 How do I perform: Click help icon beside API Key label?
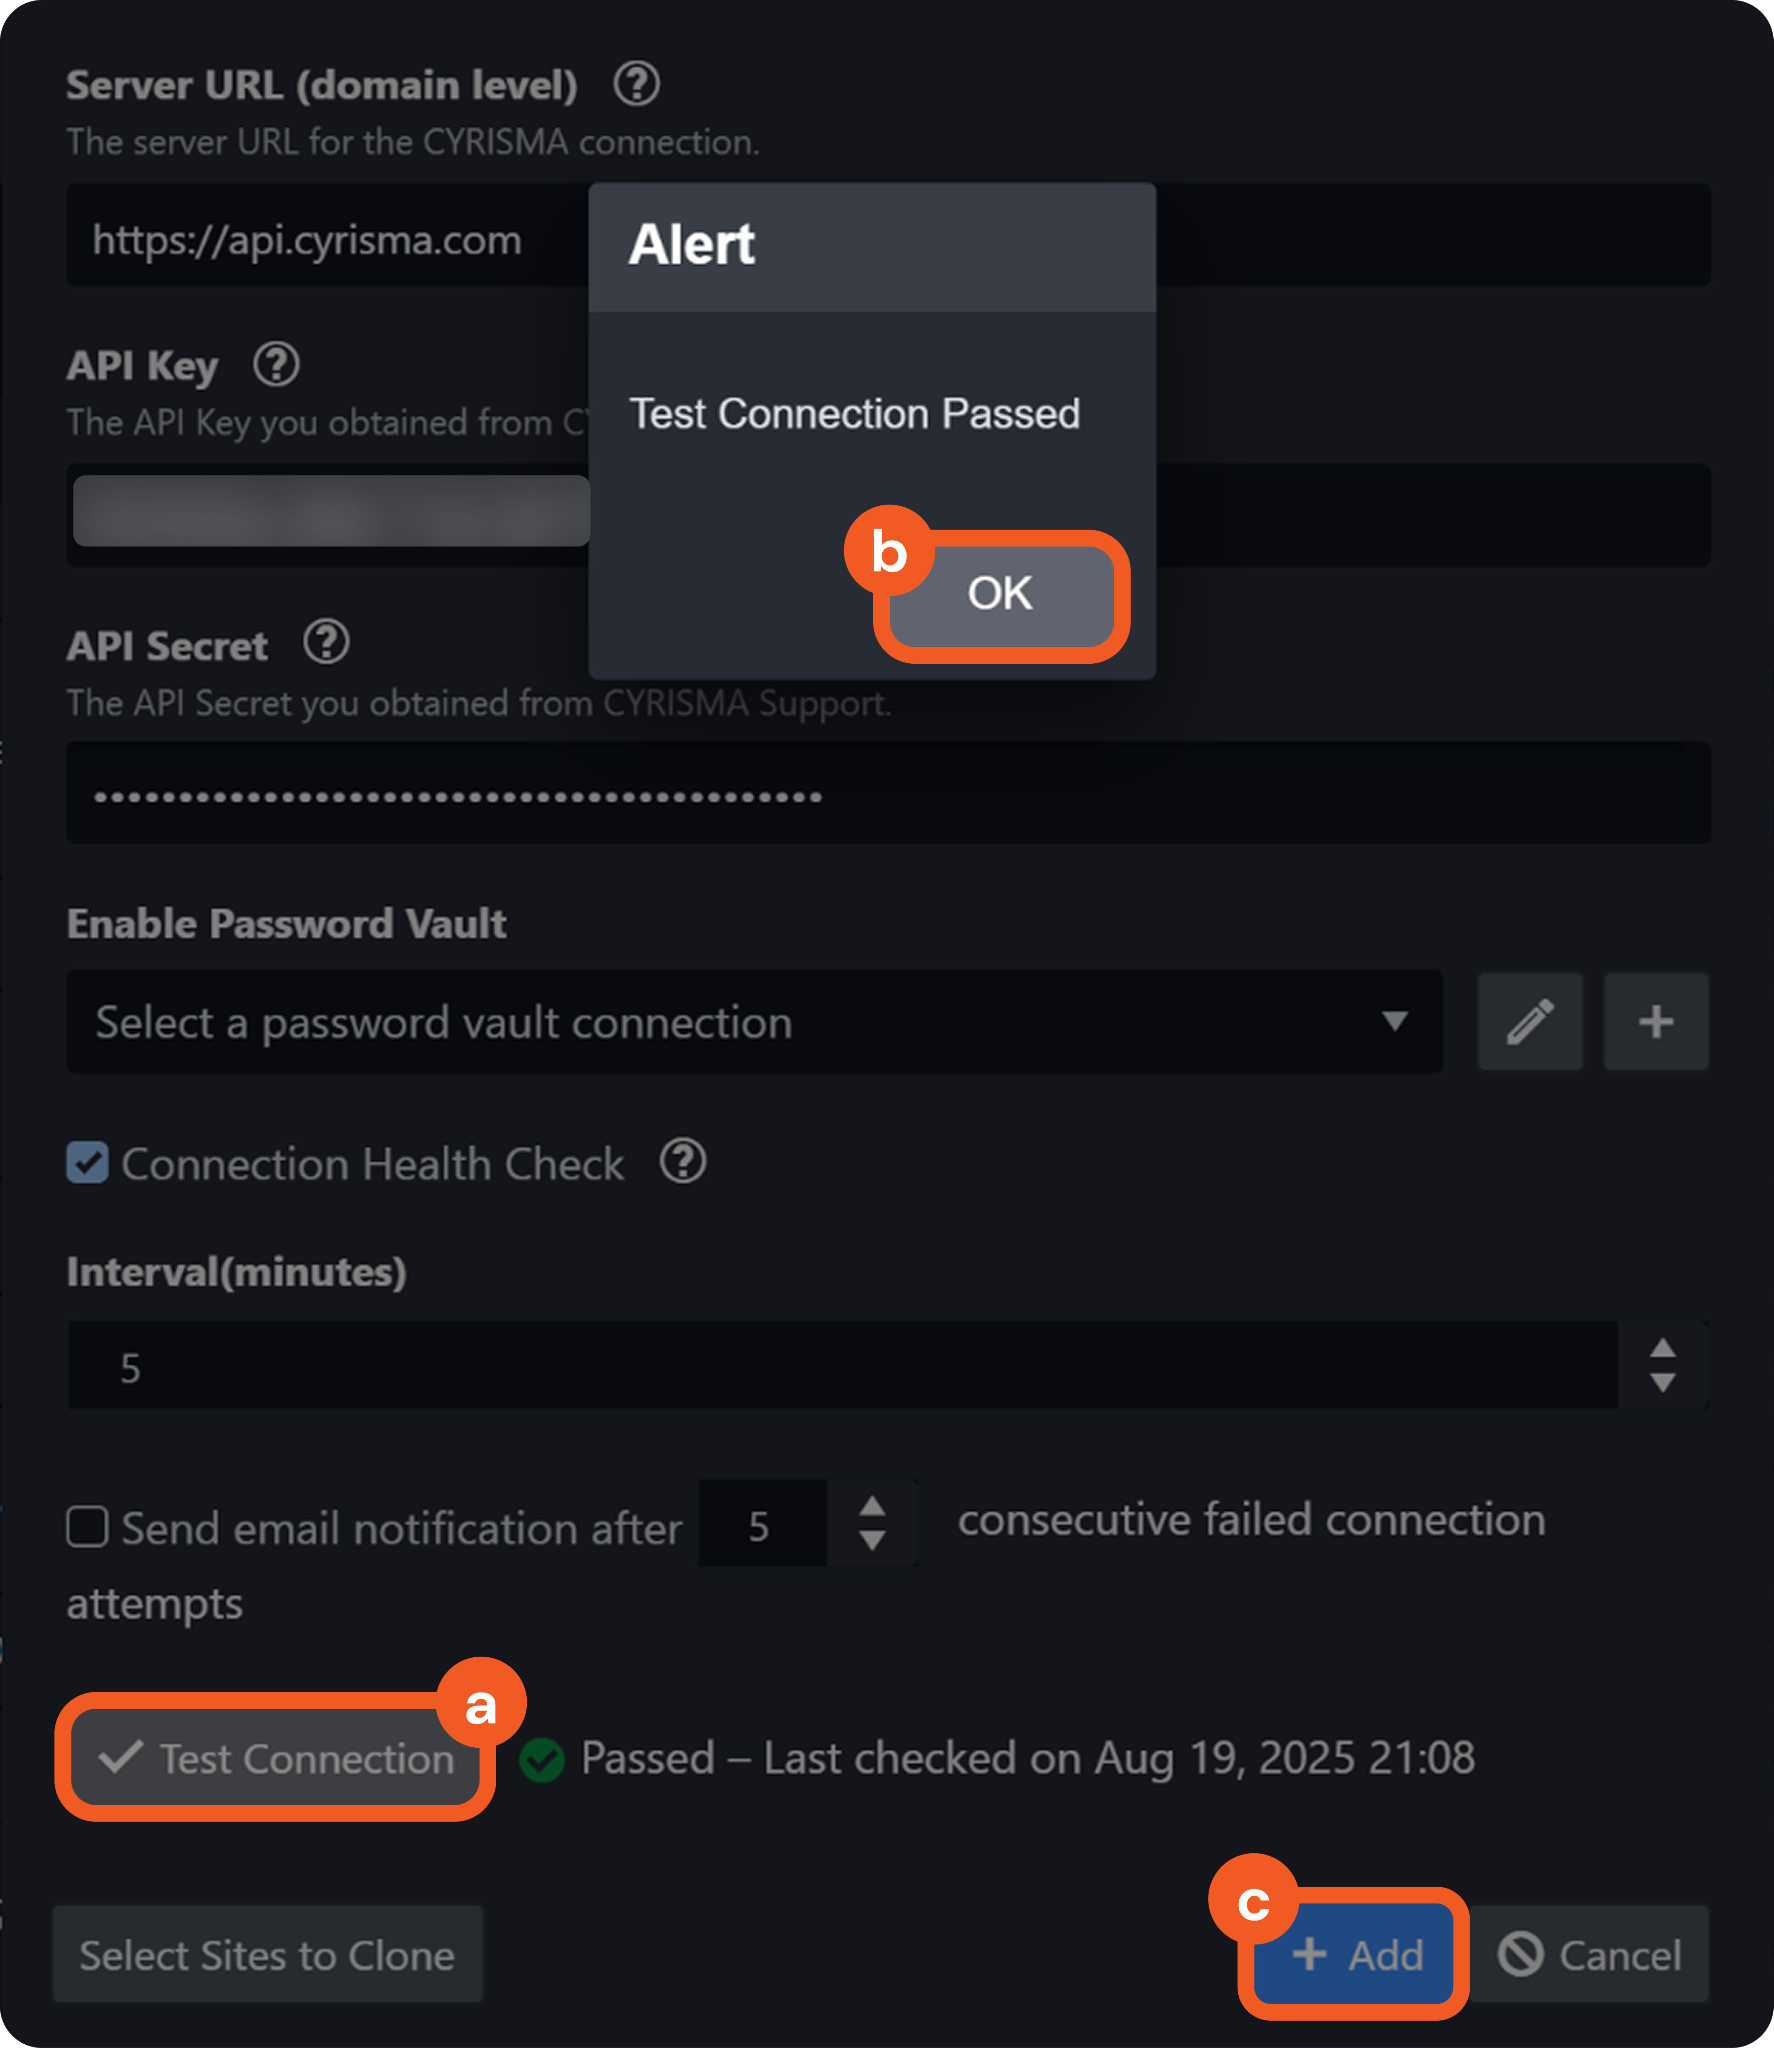[276, 365]
